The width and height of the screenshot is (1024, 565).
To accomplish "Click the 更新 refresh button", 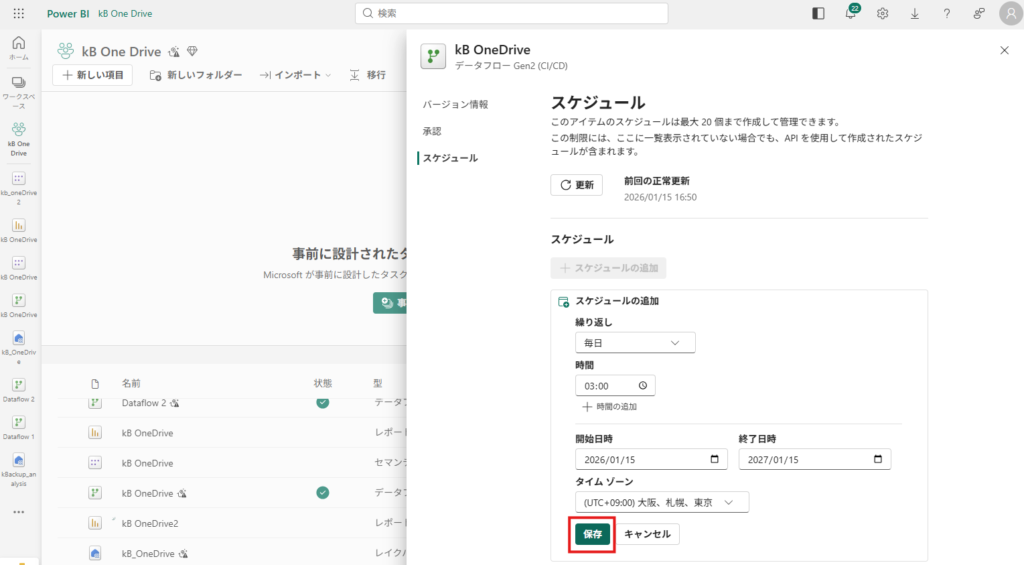I will 576,185.
